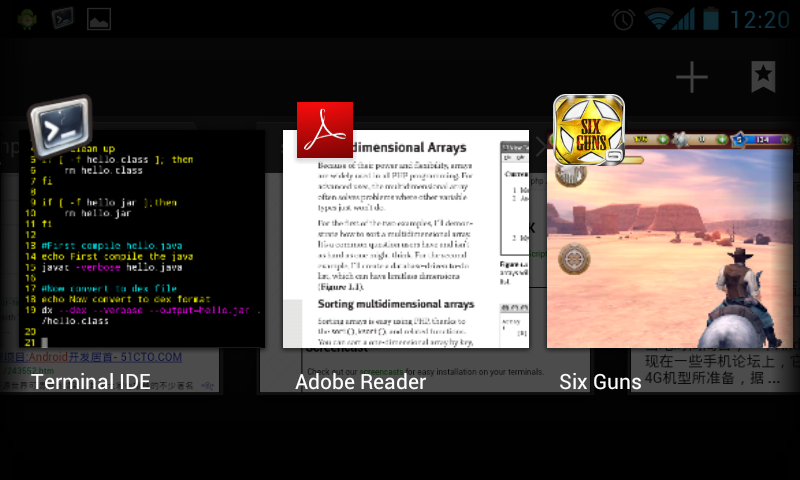The height and width of the screenshot is (480, 800).
Task: Tap the picture notification icon in status bar
Action: tap(99, 19)
